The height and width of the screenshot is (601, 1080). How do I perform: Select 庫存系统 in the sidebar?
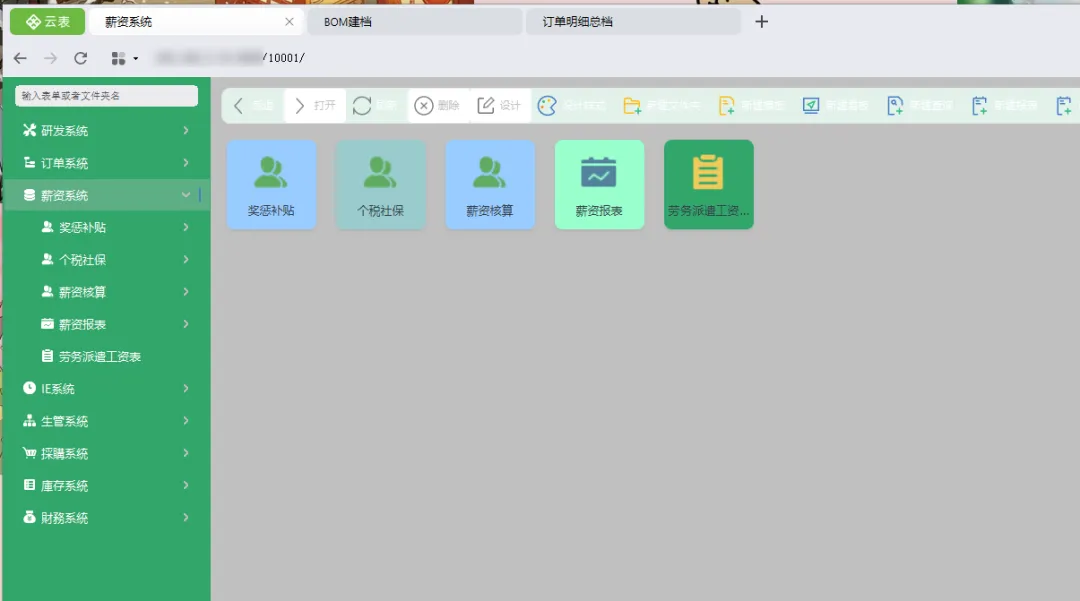[107, 485]
